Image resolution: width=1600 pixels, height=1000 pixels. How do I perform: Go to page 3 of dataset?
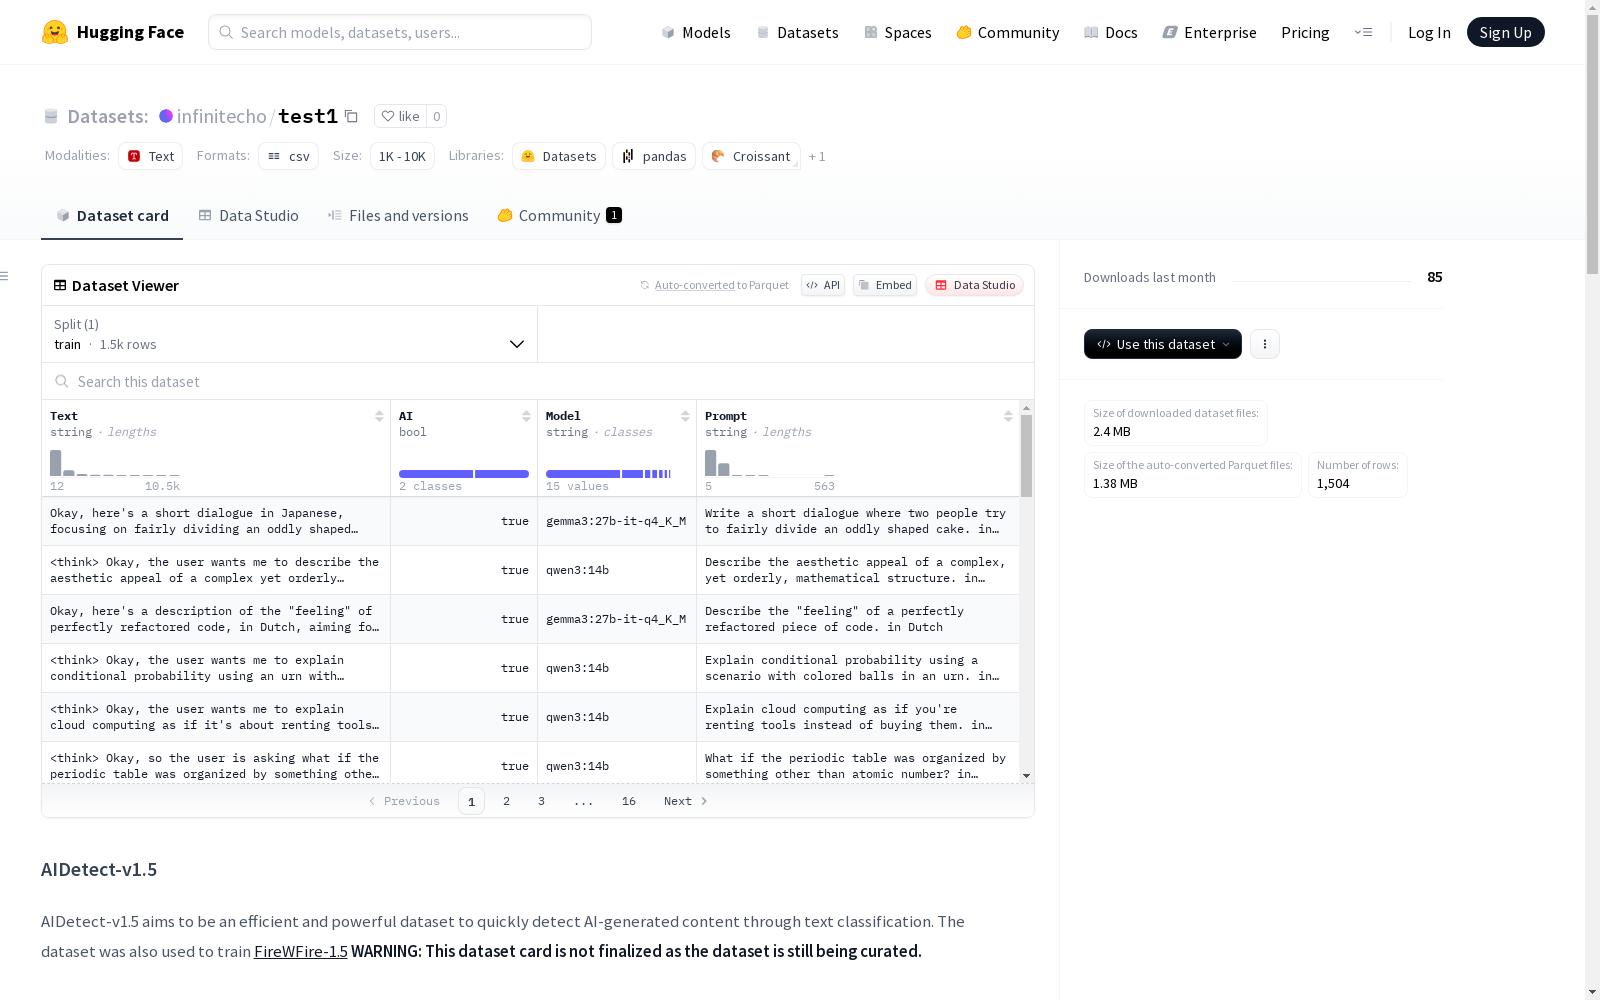coord(542,801)
